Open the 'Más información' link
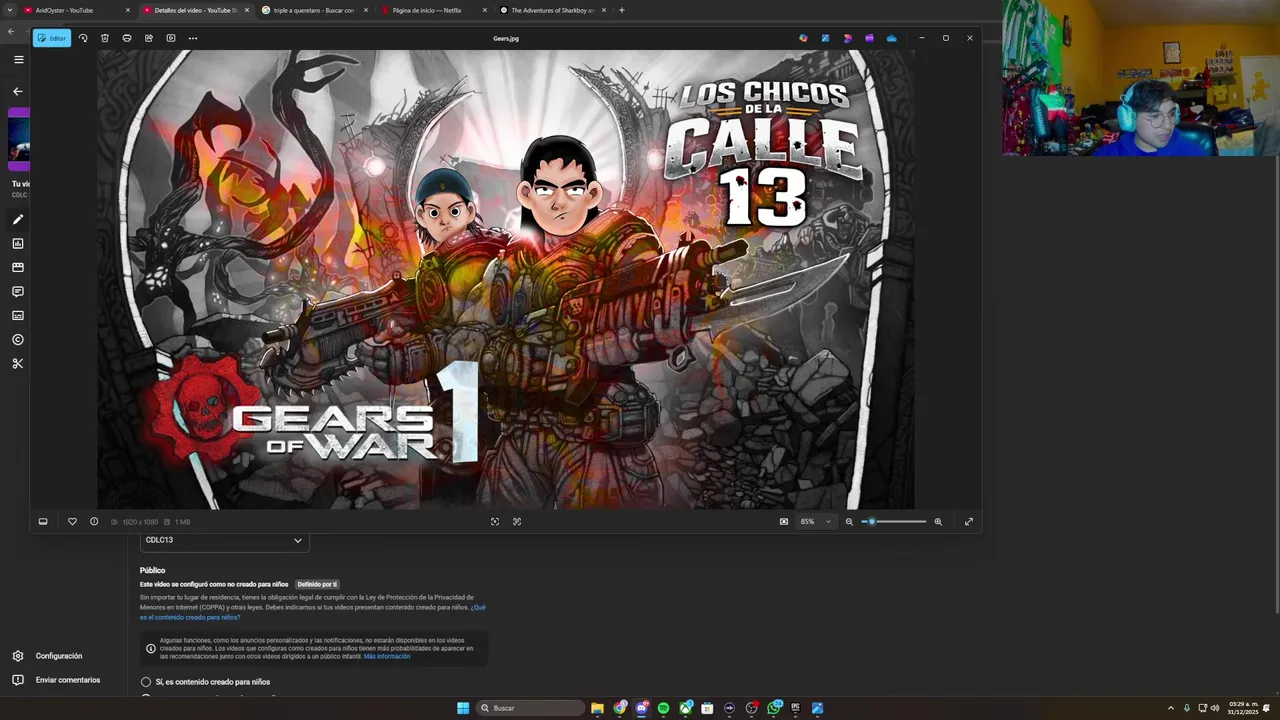 click(387, 656)
